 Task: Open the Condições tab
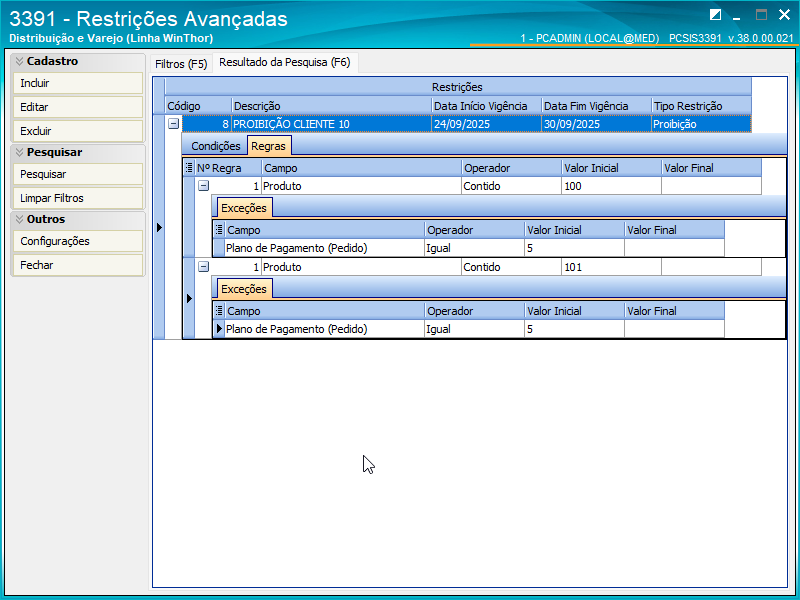215,146
